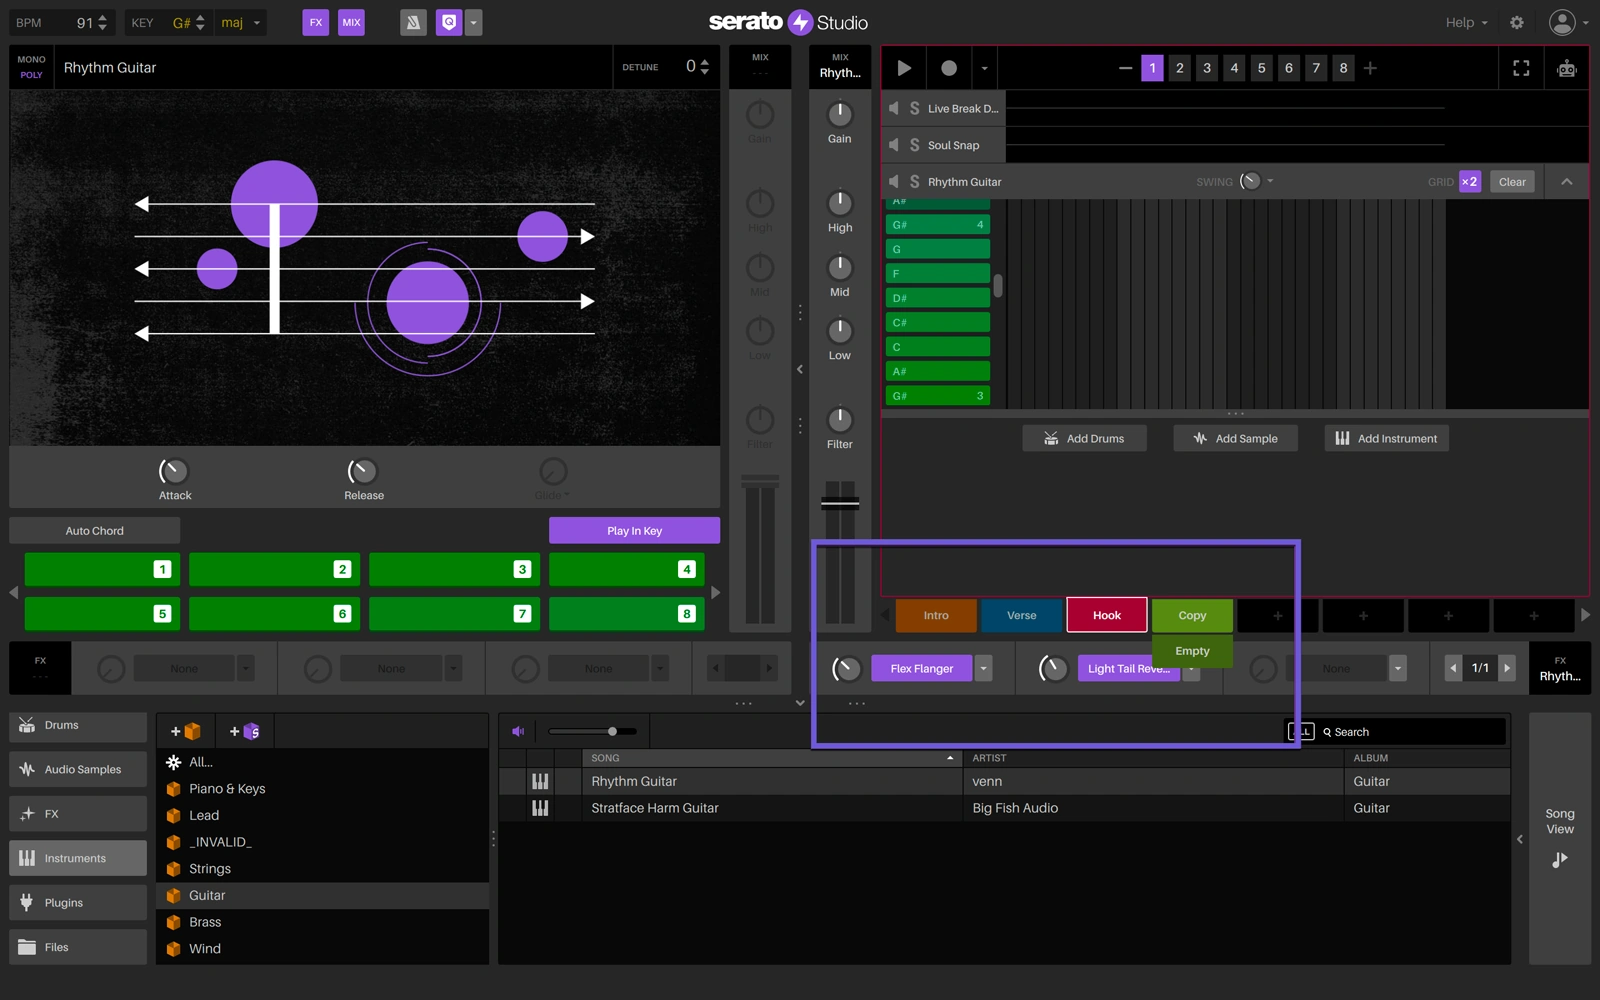Remove a scene with minus icon

point(1125,68)
